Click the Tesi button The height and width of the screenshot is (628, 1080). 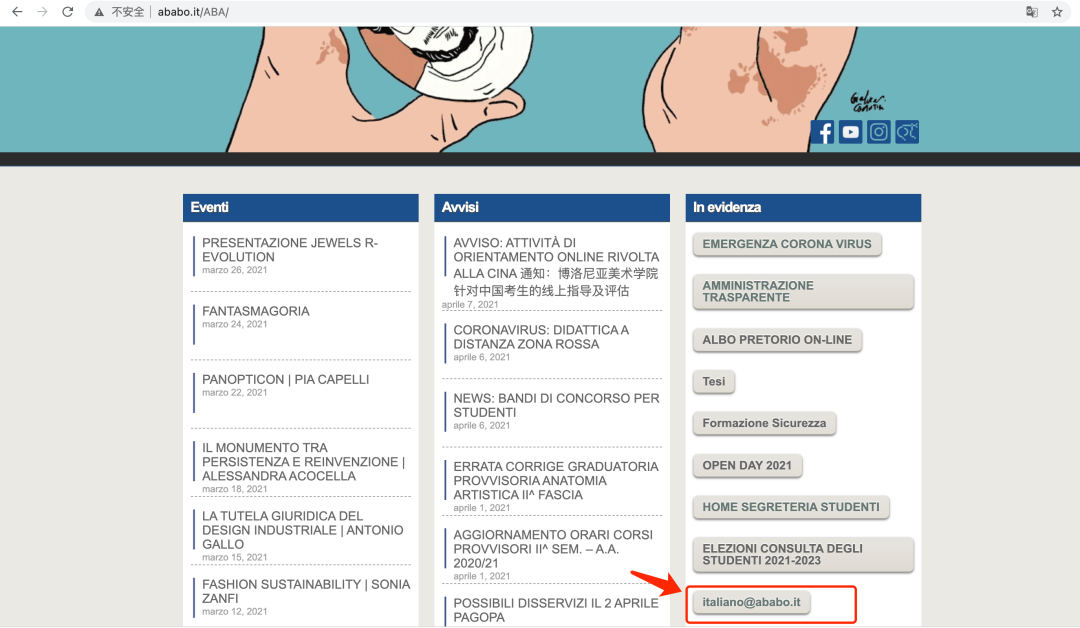click(x=714, y=381)
